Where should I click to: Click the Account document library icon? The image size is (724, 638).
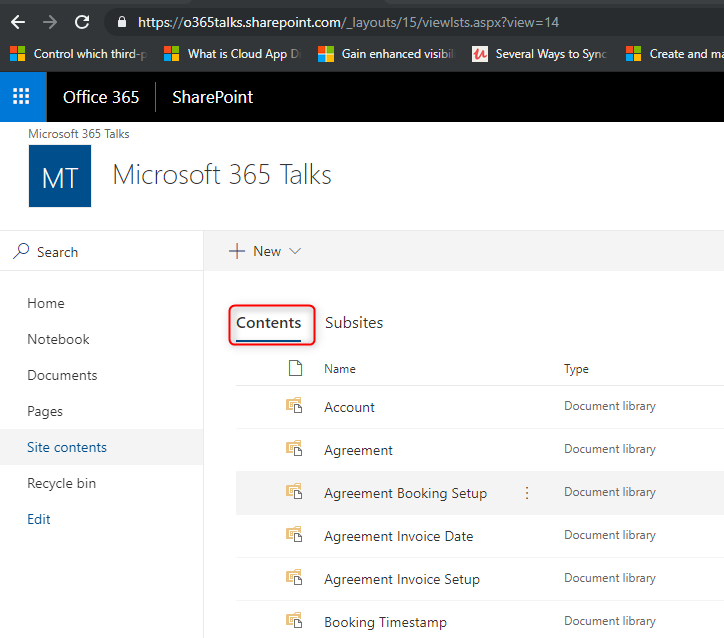[x=294, y=406]
